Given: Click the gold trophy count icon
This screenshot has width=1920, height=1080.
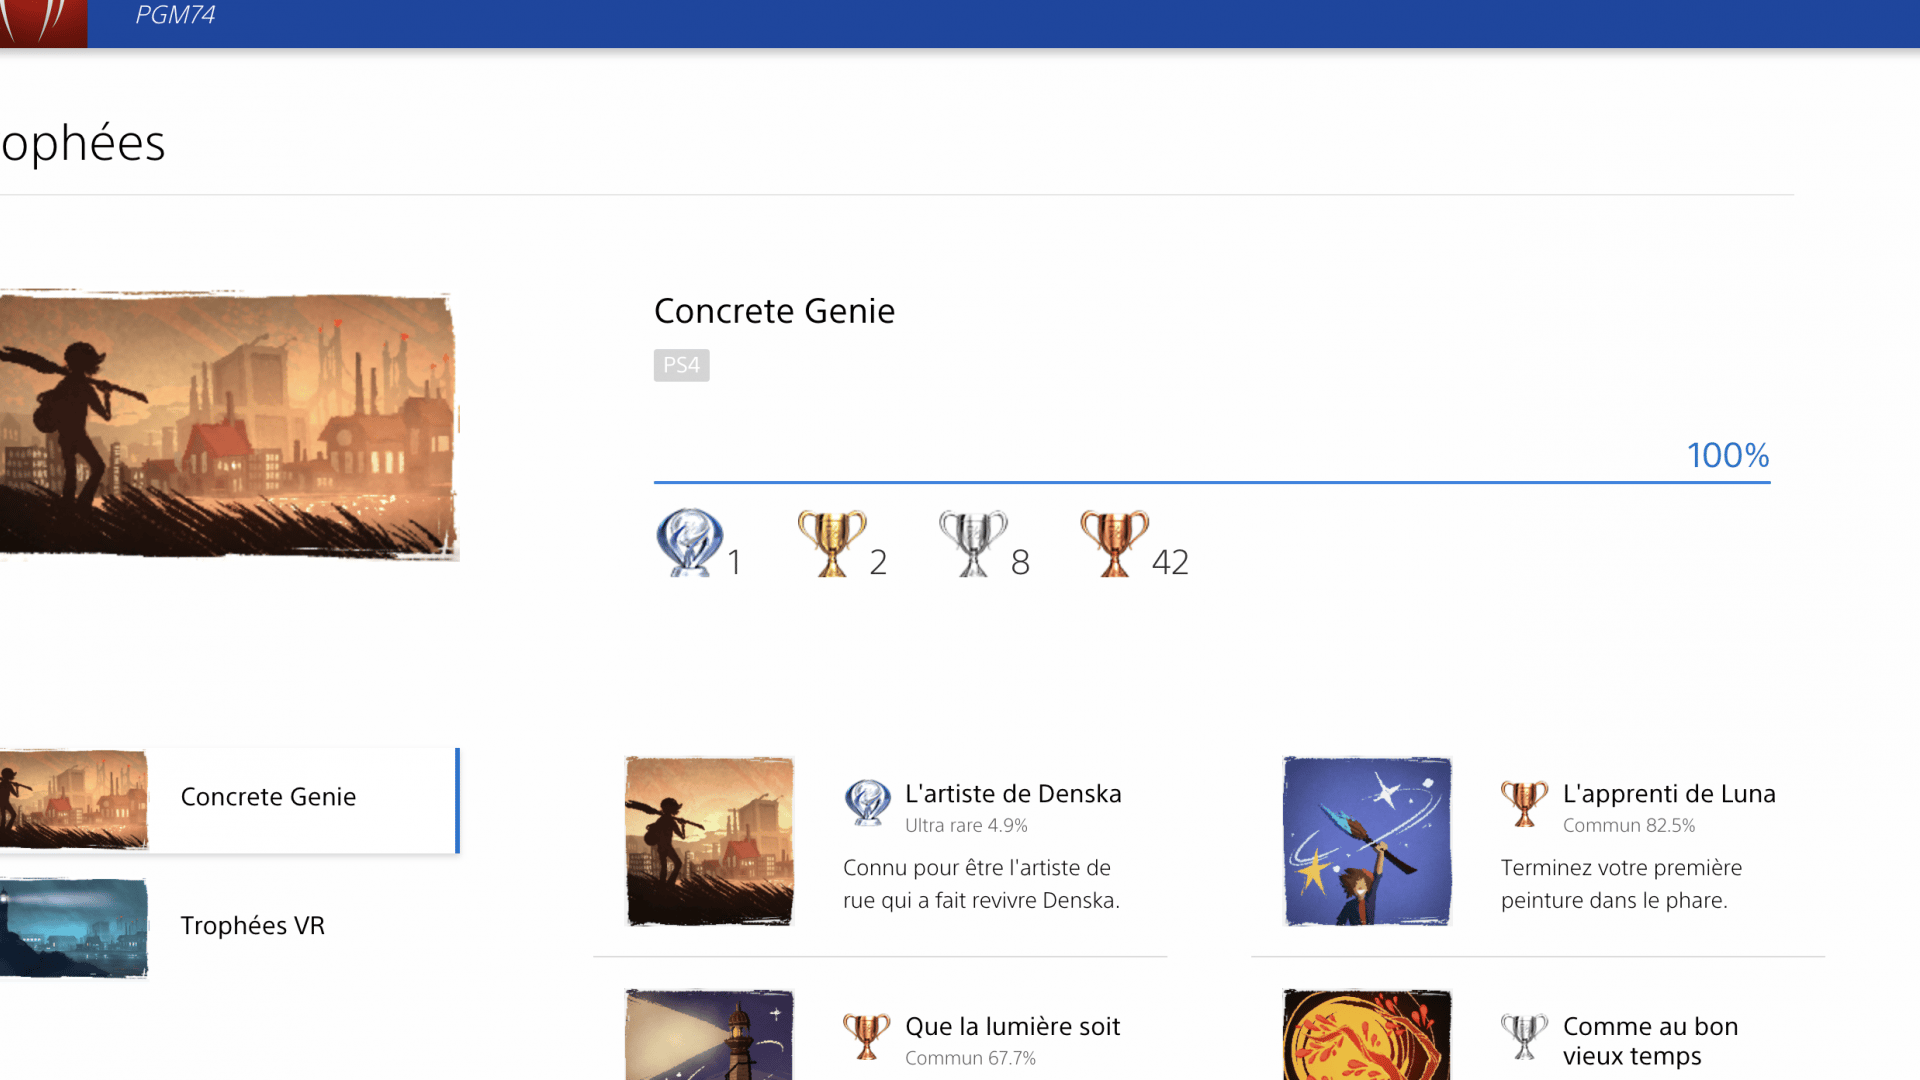Looking at the screenshot, I should pyautogui.click(x=831, y=543).
